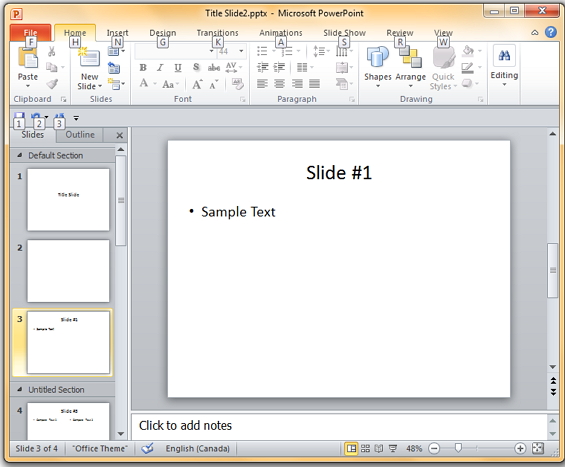
Task: Toggle Center text alignment
Action: [279, 84]
